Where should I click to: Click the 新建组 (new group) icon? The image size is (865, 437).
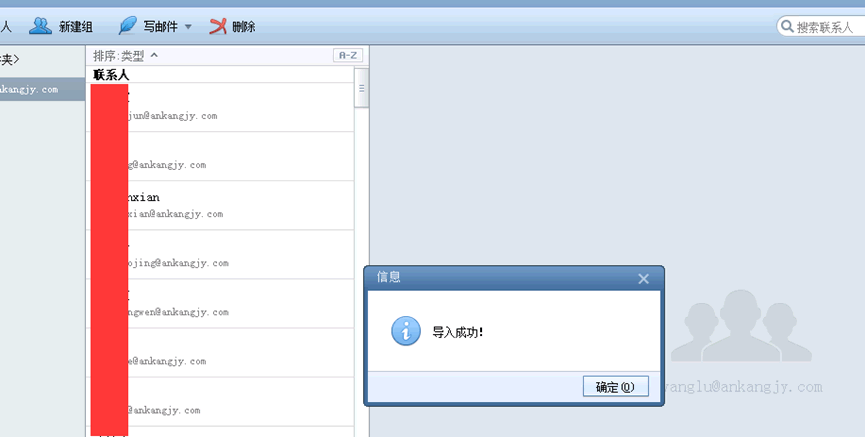(x=40, y=26)
